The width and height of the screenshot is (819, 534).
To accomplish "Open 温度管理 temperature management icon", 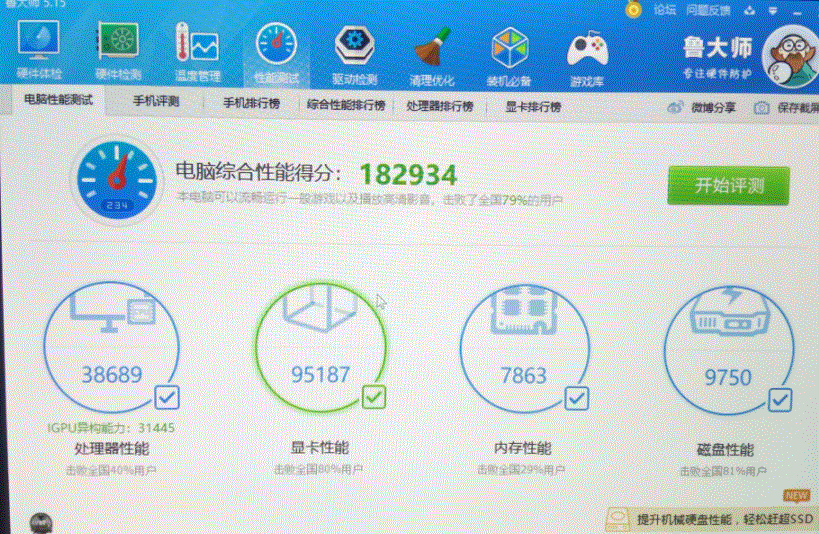I will click(197, 42).
